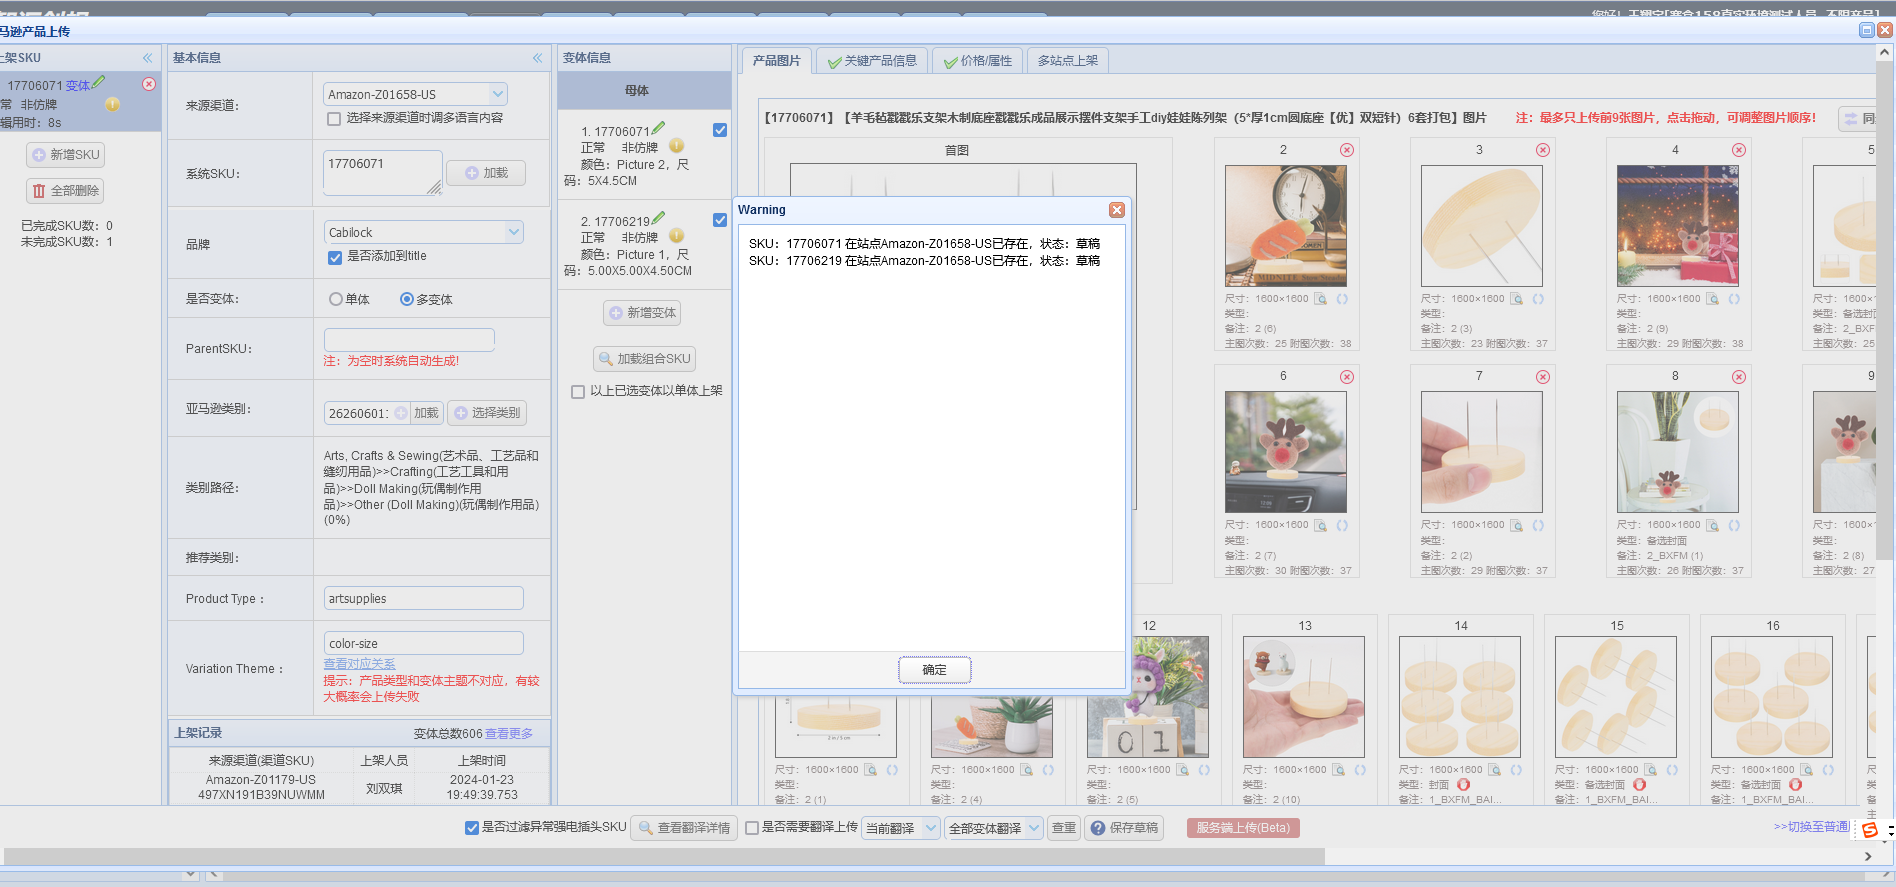Delete product image number 3

pos(1543,150)
